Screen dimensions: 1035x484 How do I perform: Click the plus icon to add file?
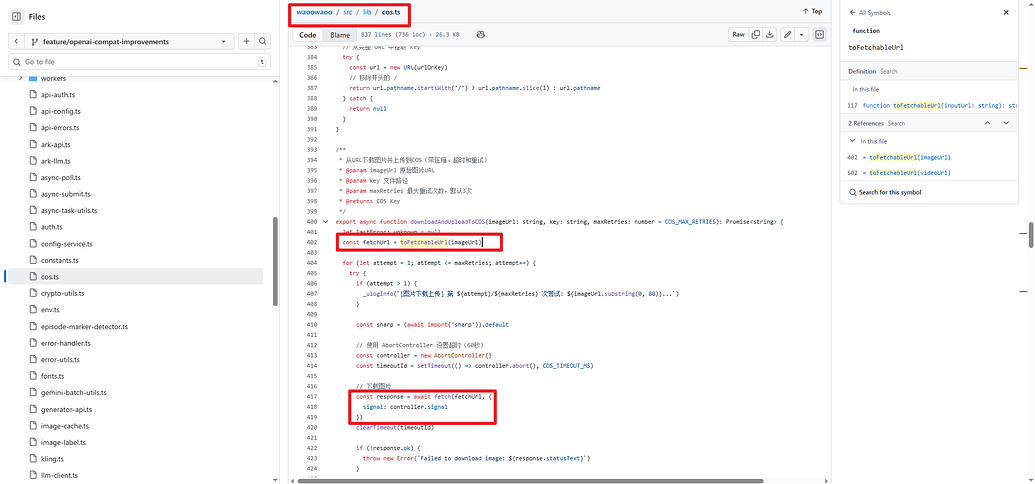[x=246, y=42]
